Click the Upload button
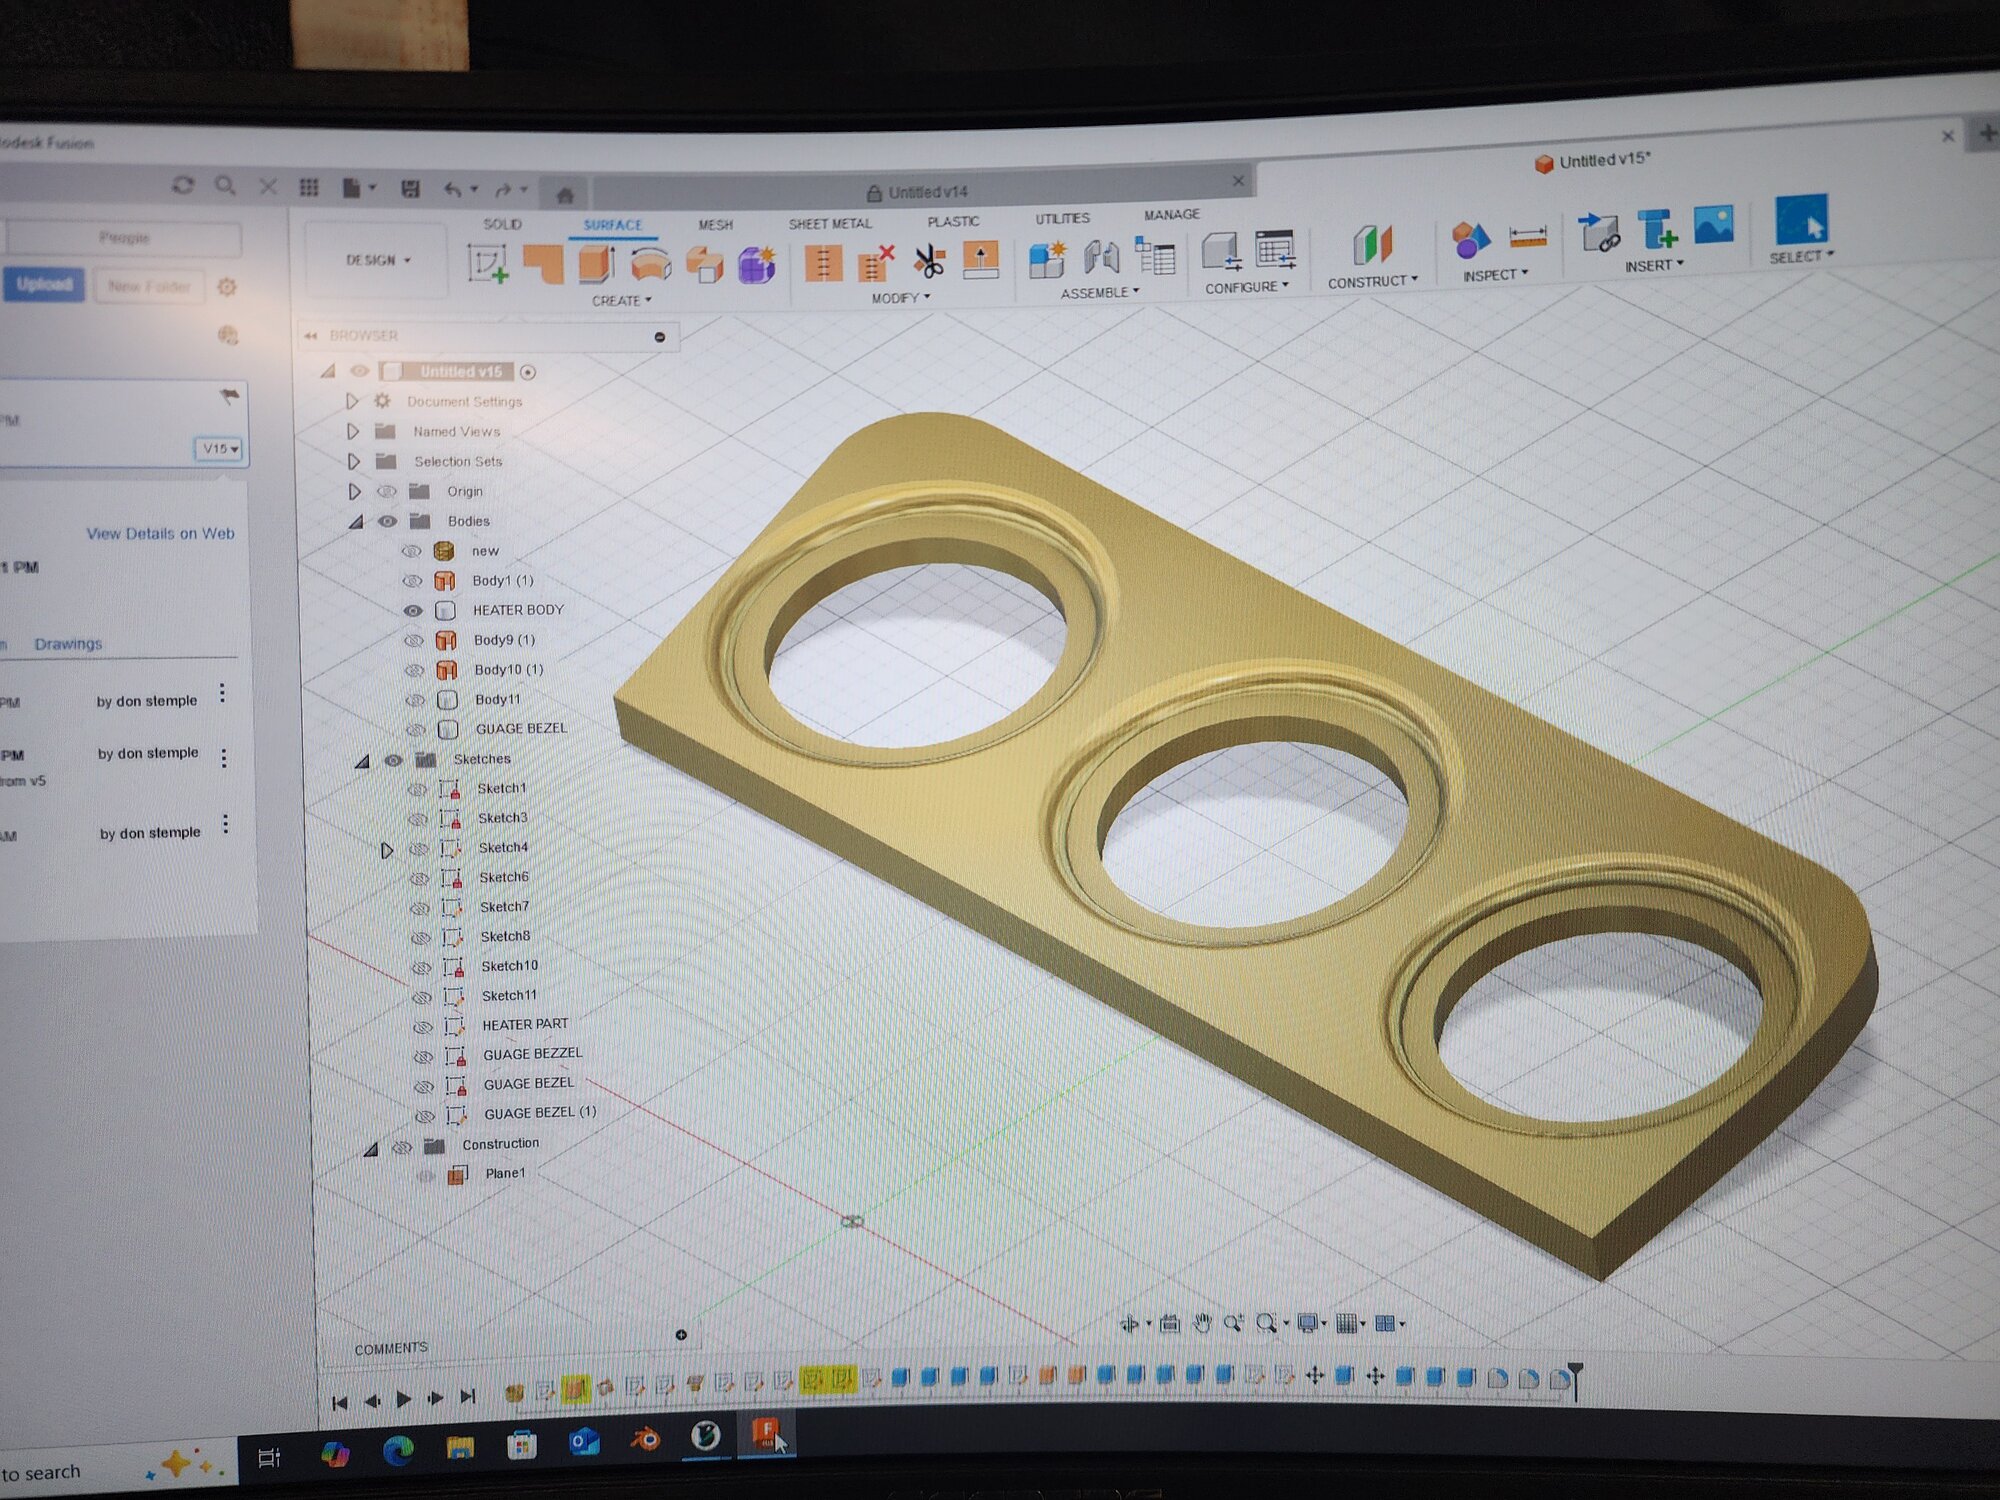 click(44, 285)
